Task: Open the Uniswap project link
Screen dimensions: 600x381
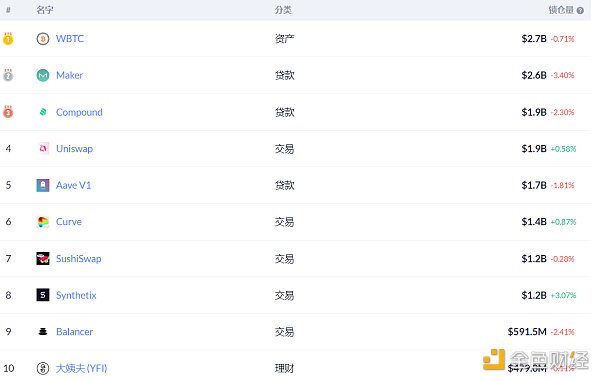Action: point(74,148)
